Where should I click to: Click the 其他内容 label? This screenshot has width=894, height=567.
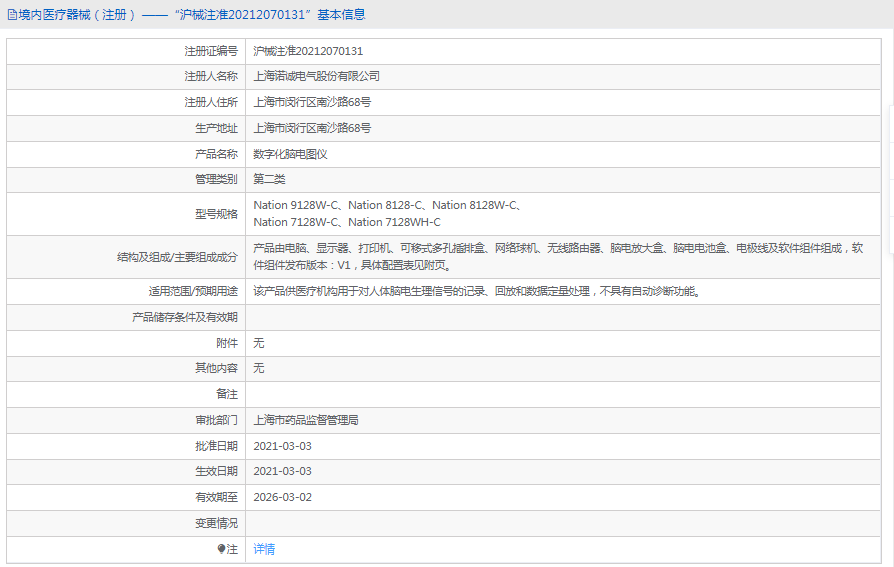[x=216, y=368]
